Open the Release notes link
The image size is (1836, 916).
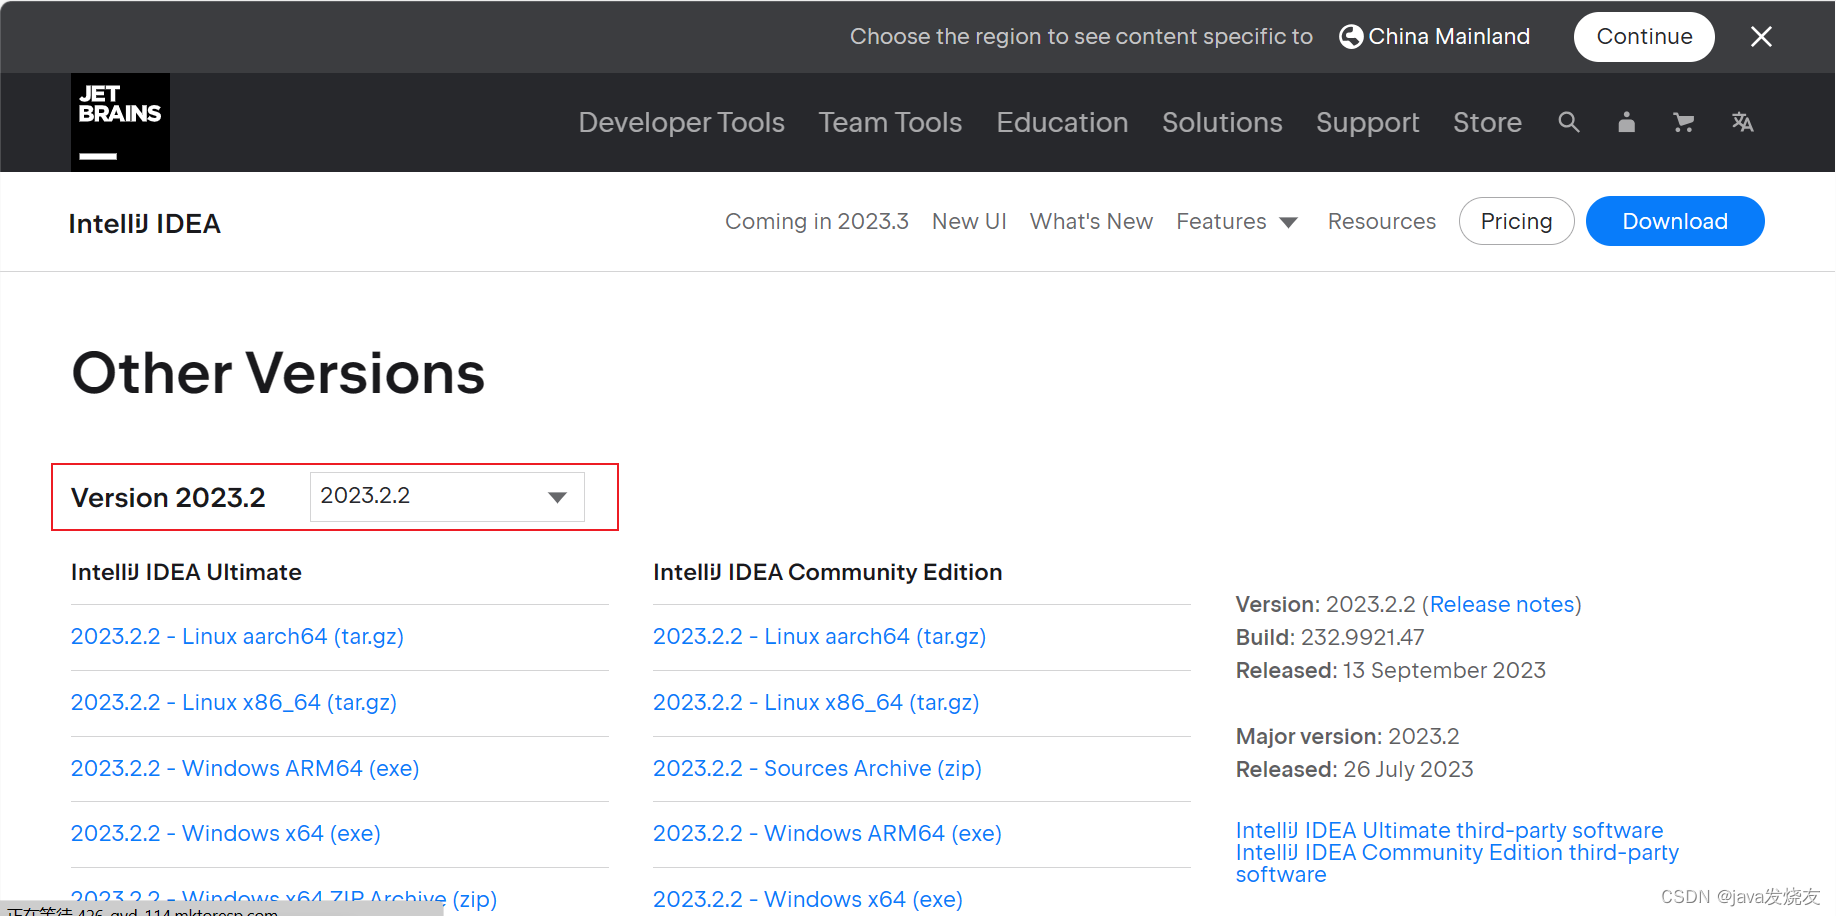[x=1502, y=604]
